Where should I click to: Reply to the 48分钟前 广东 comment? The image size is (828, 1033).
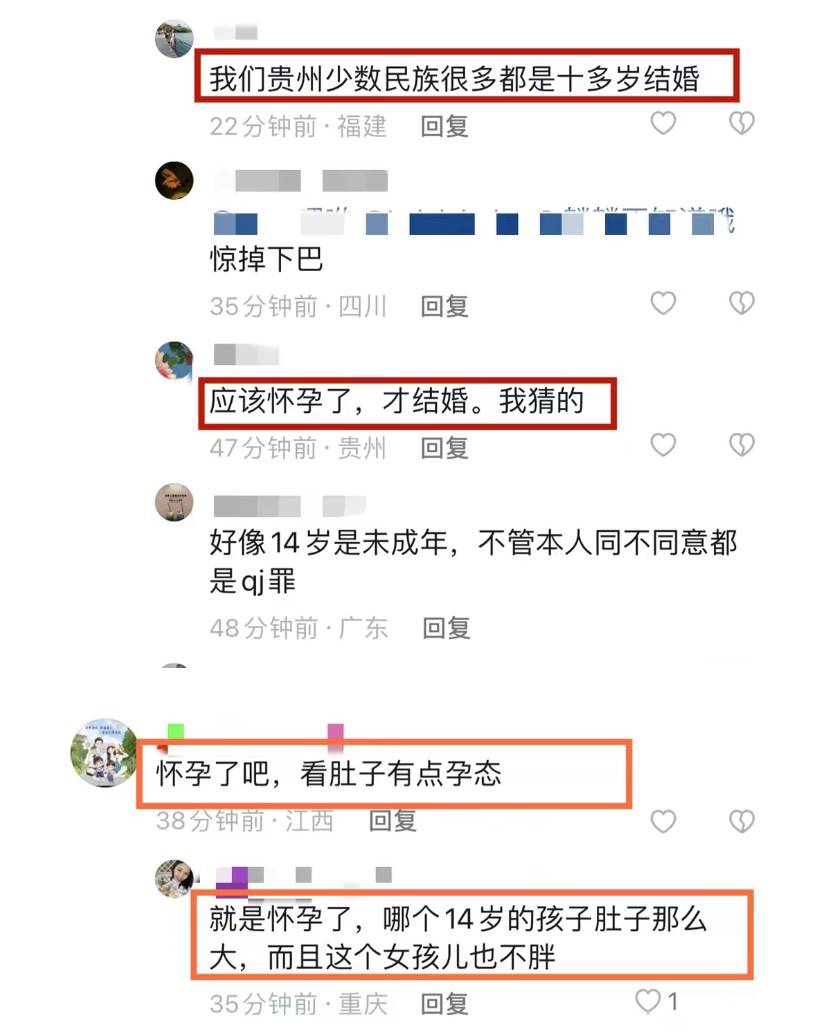click(446, 628)
